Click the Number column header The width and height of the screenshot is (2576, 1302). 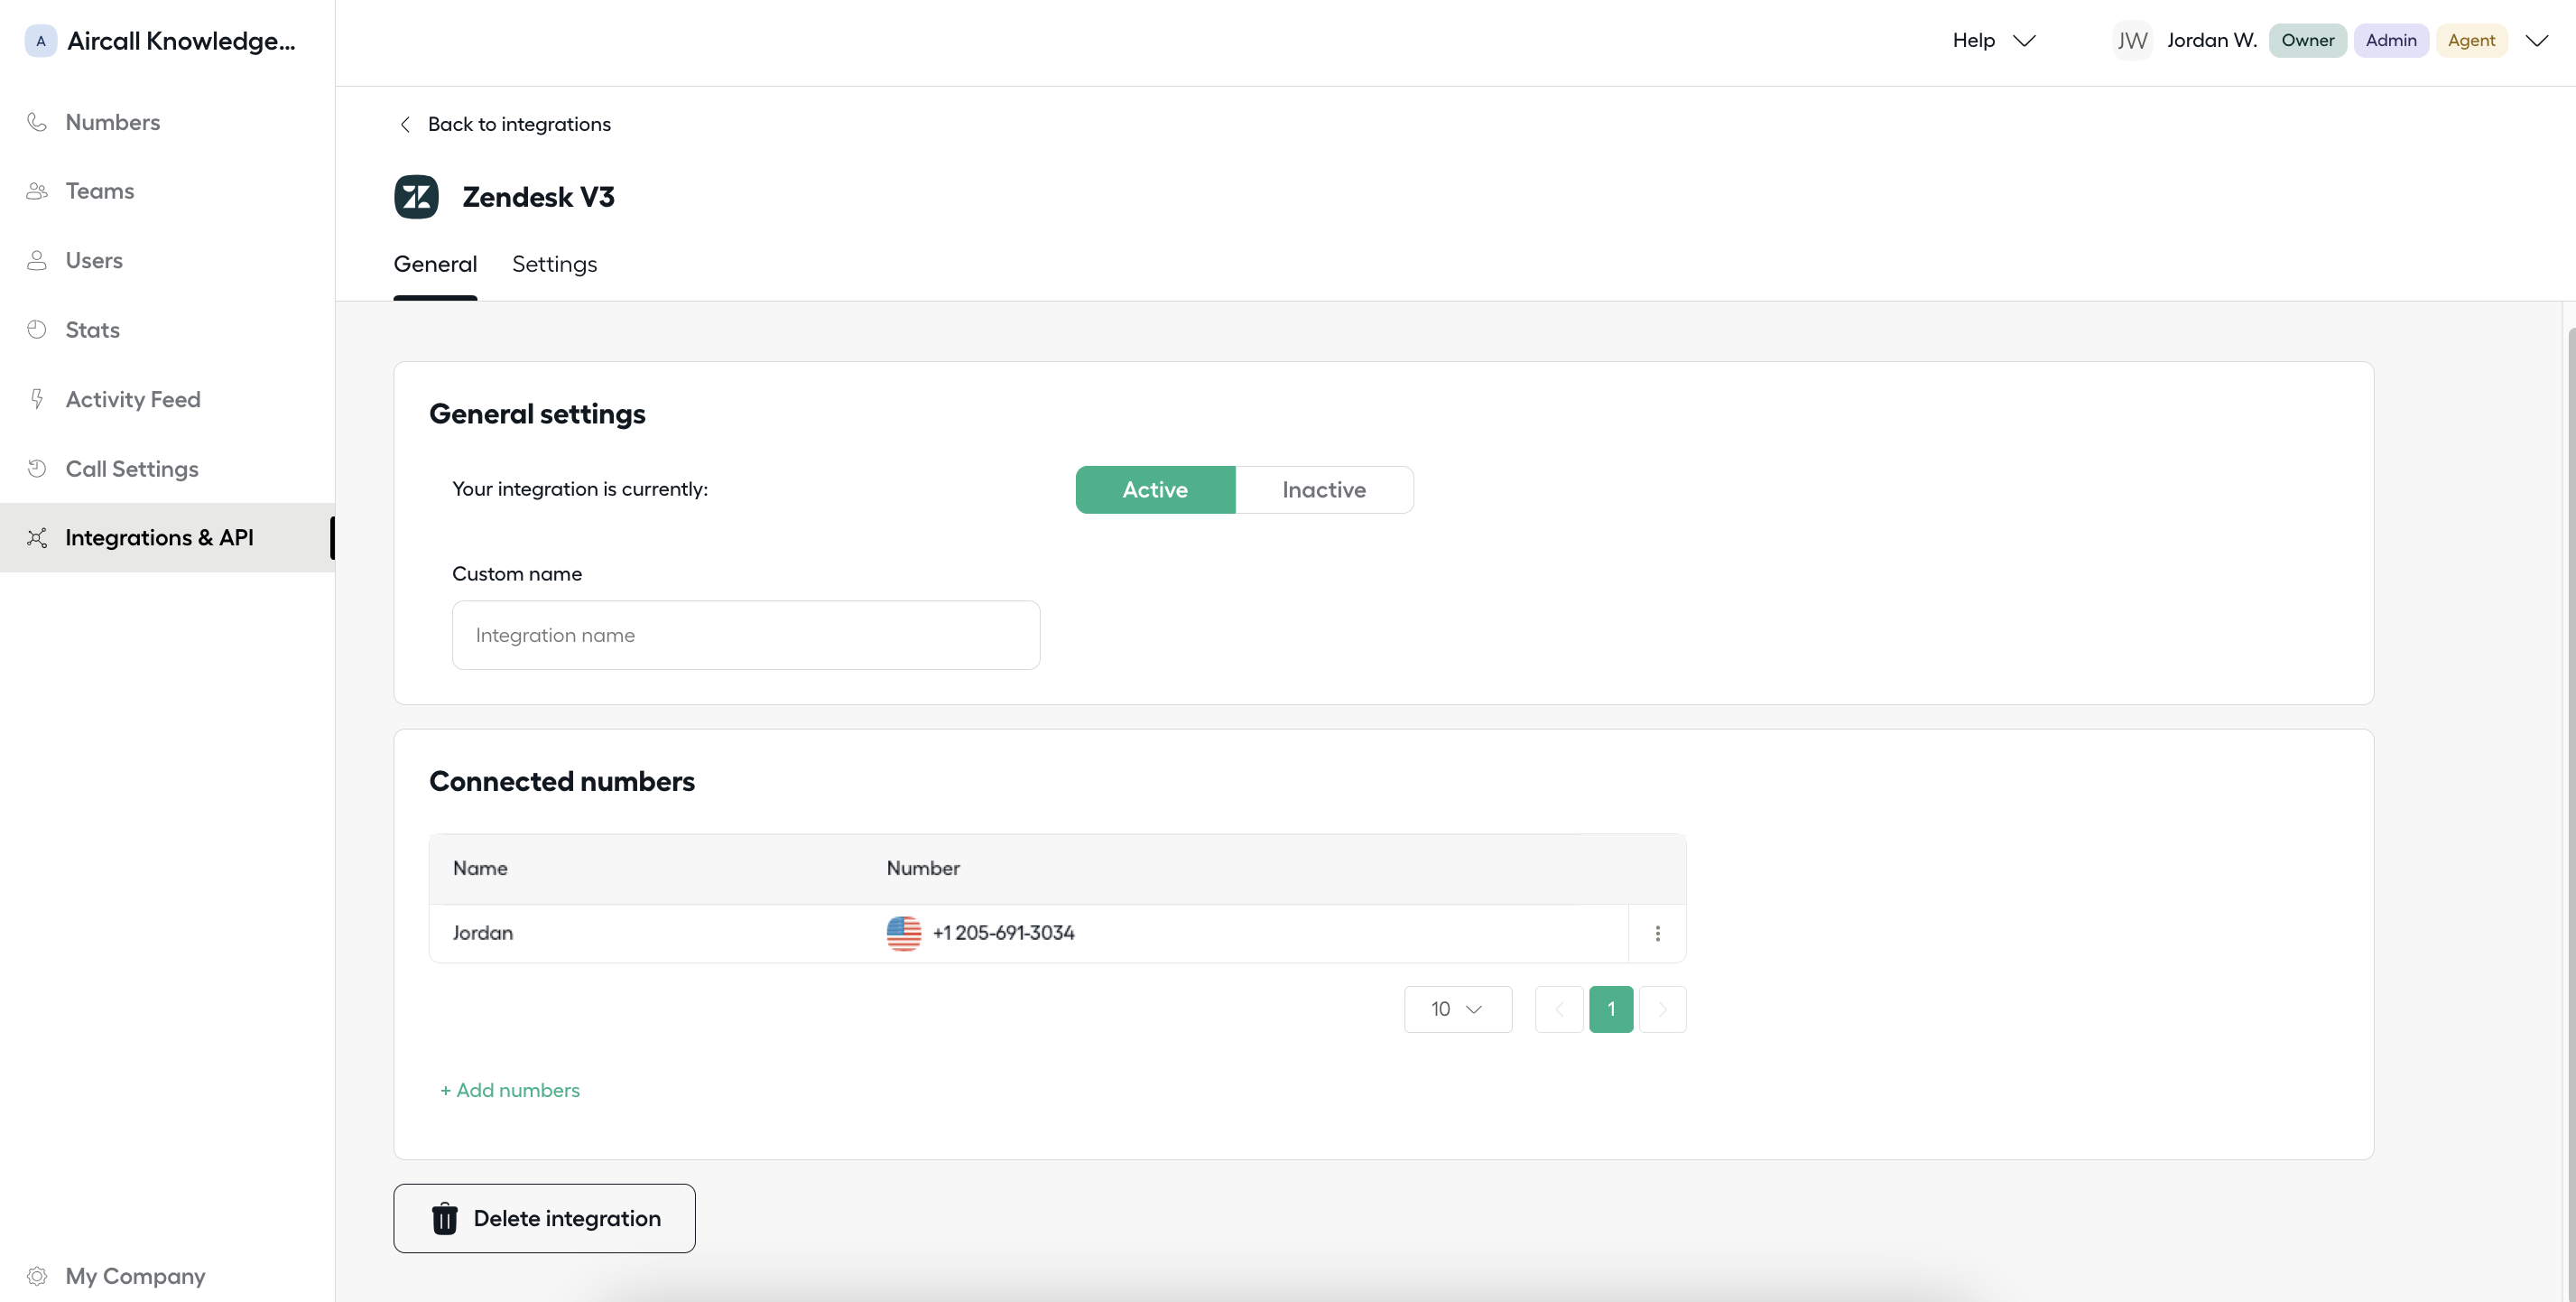[x=923, y=868]
